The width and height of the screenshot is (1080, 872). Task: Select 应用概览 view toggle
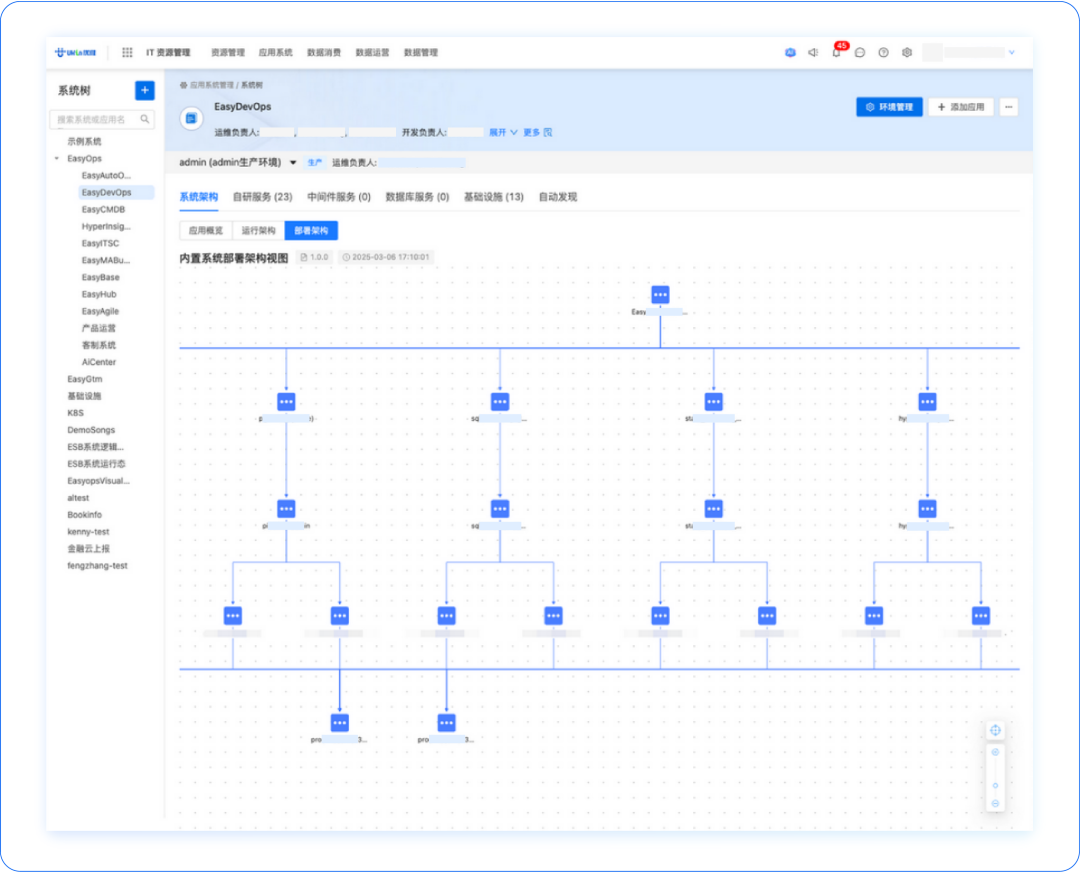point(206,231)
